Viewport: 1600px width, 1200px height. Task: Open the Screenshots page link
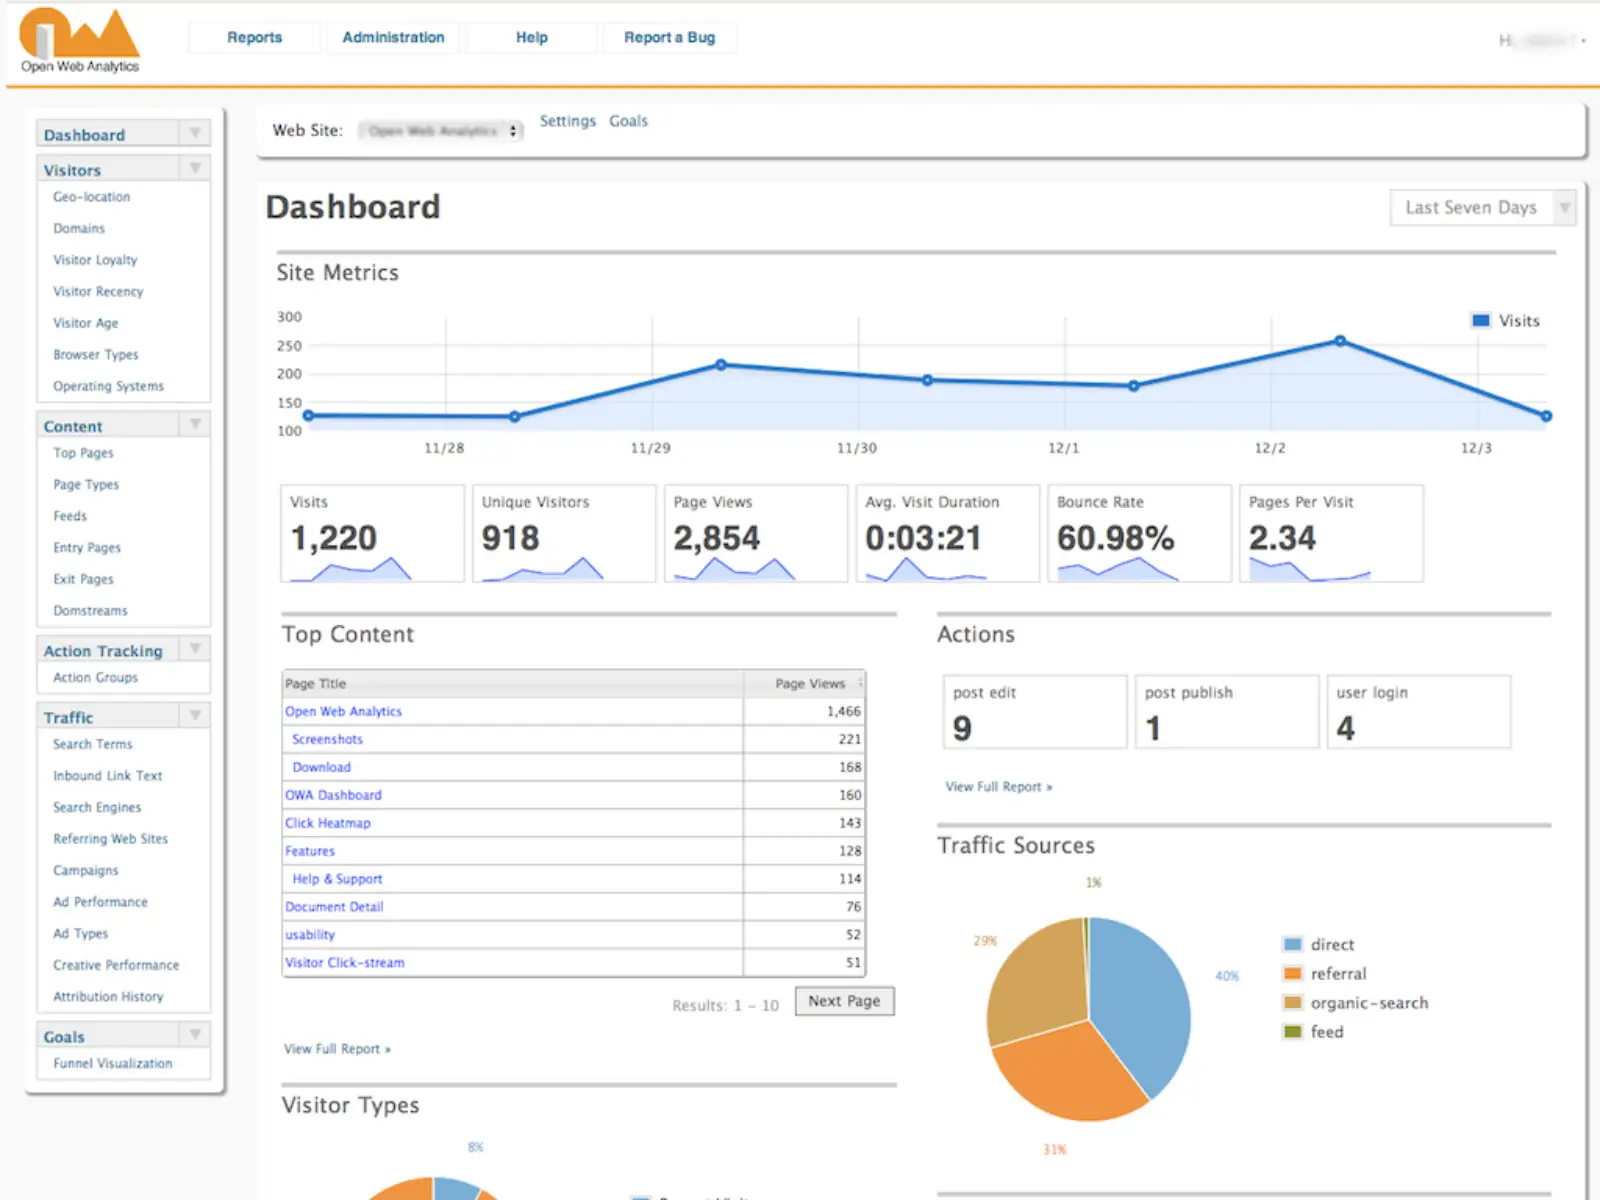pos(327,739)
